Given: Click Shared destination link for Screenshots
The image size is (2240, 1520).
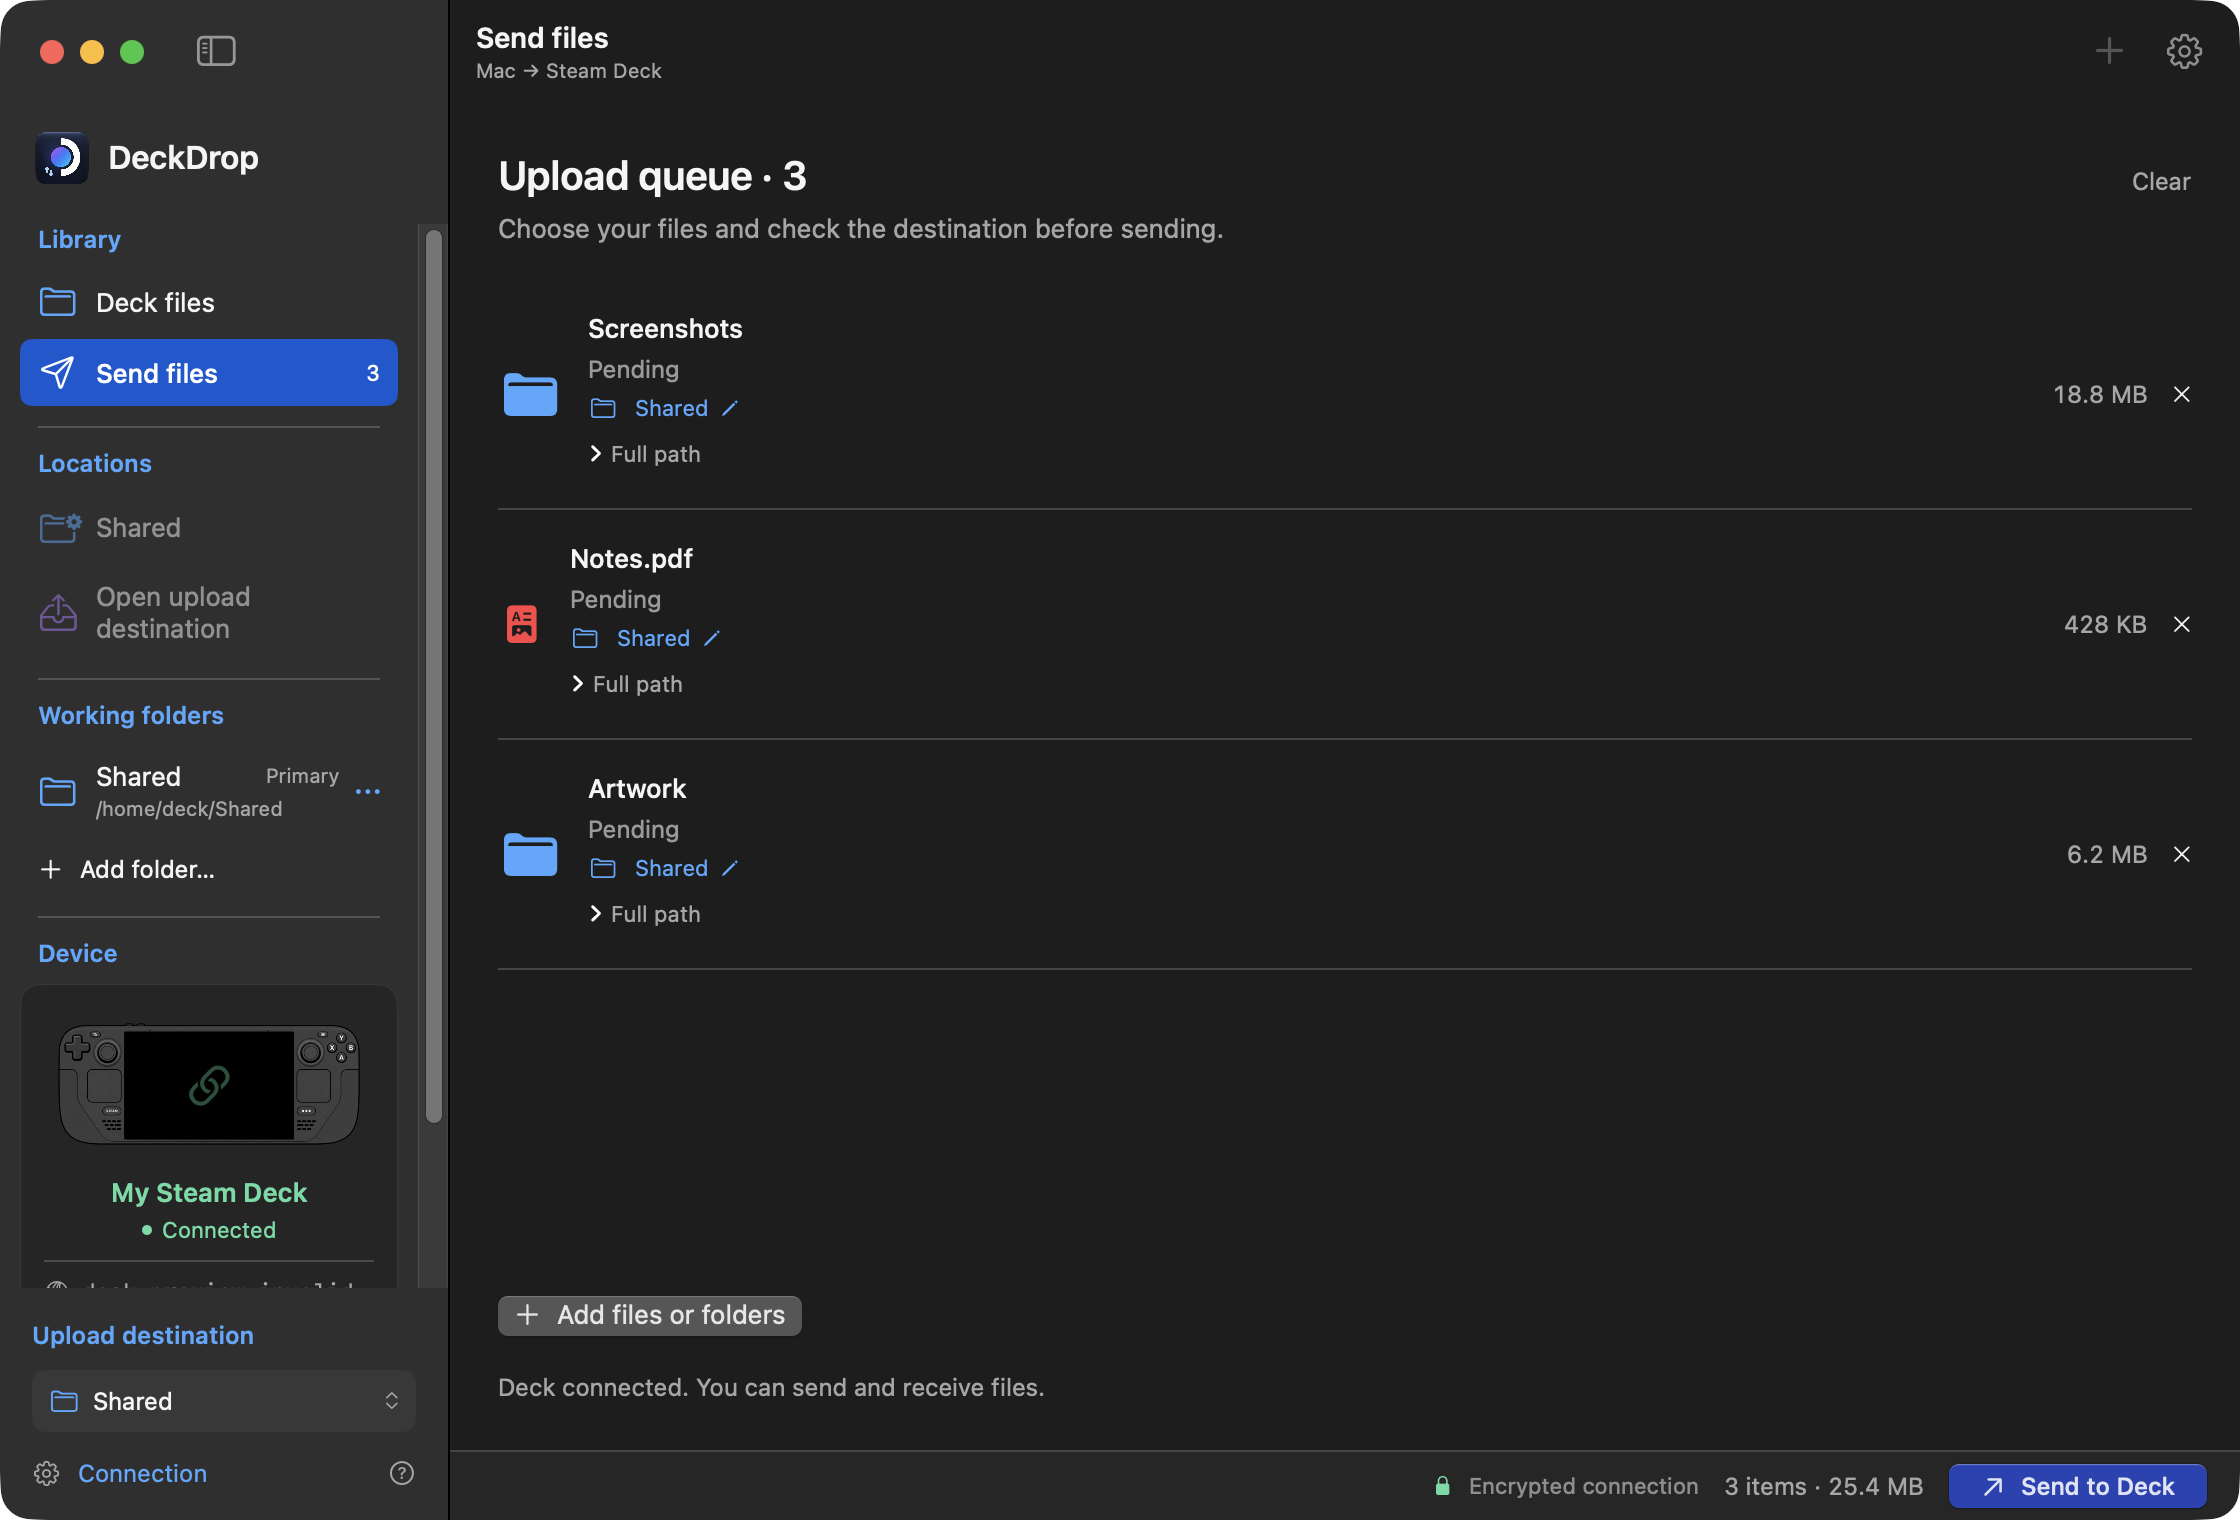Looking at the screenshot, I should pos(671,409).
